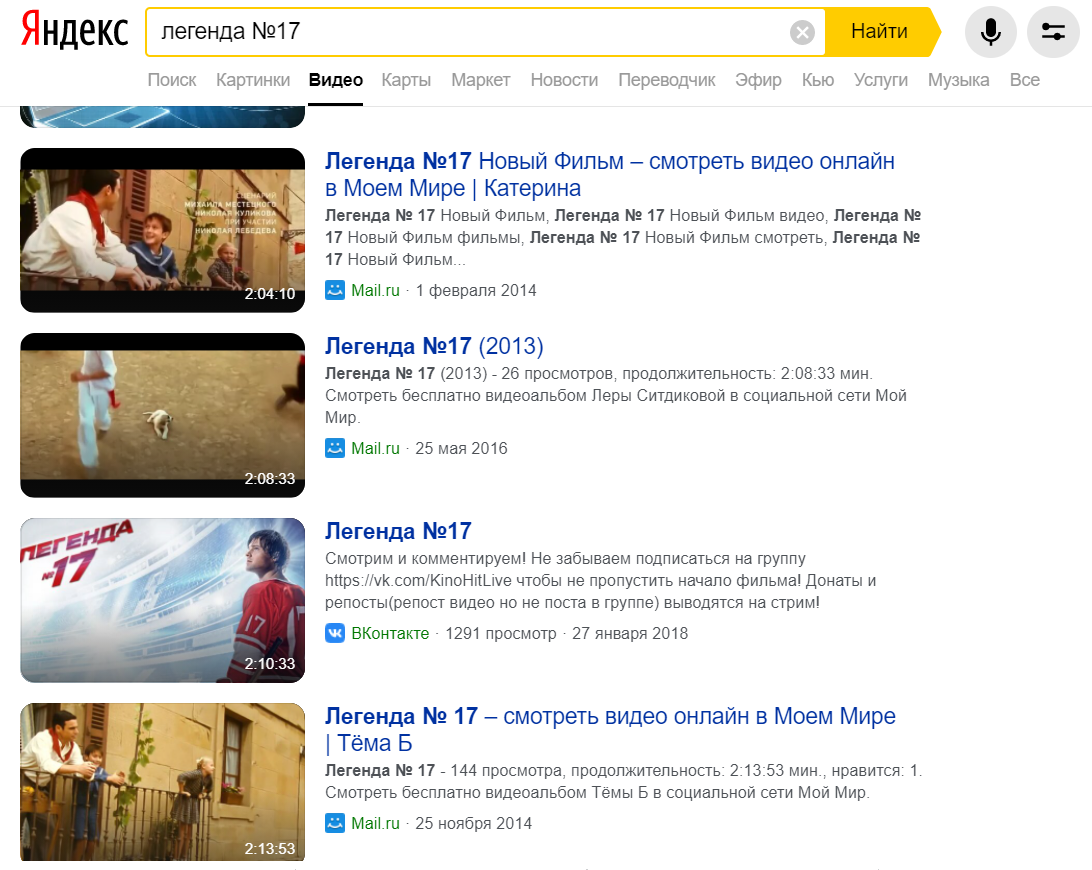Open the Карты tab

click(406, 80)
